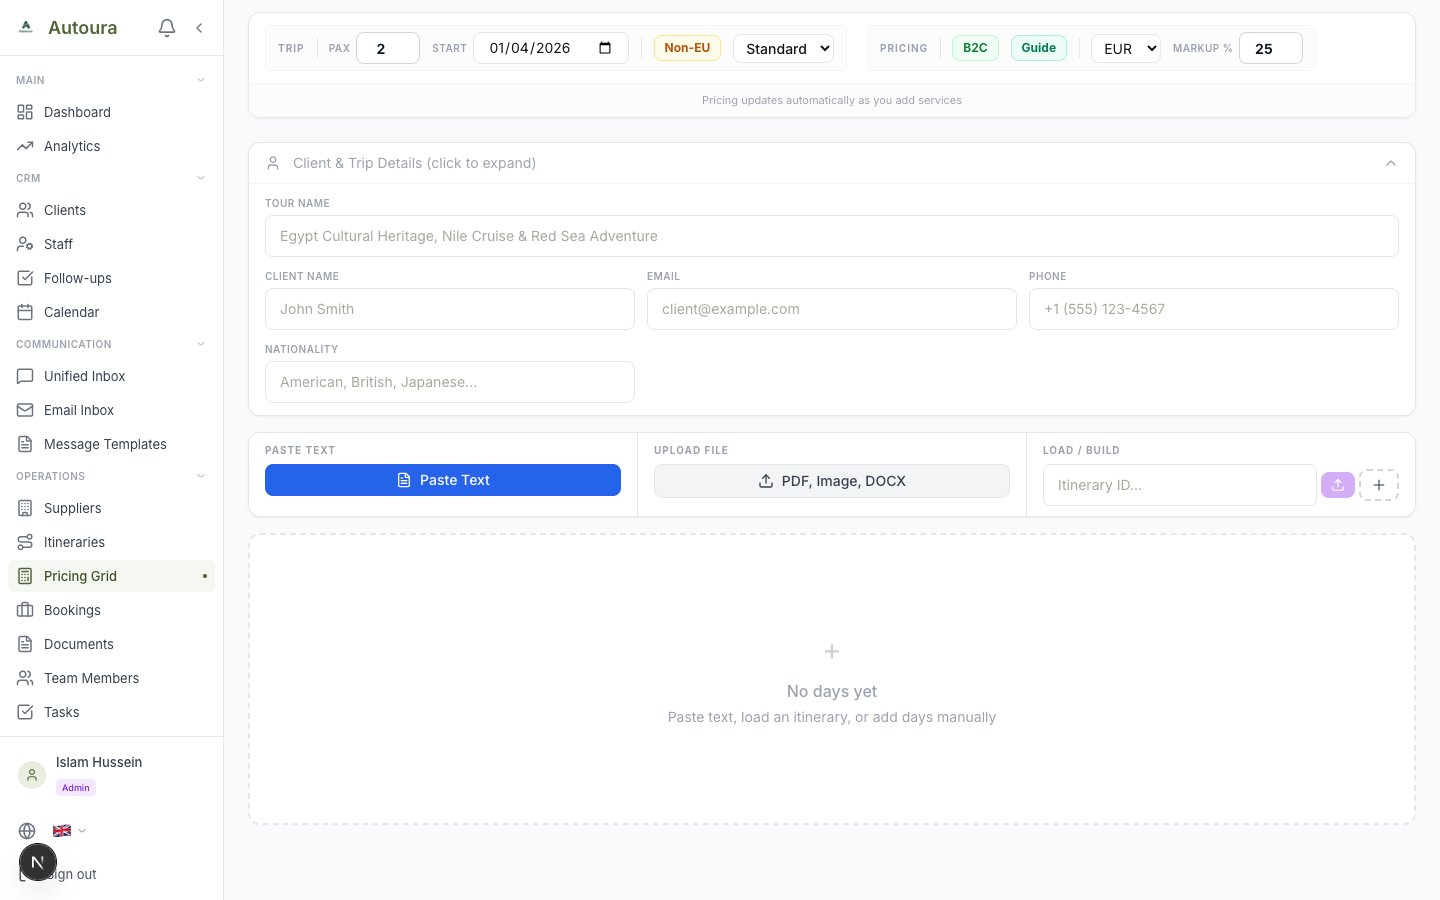Click the Tour Name input field

832,236
